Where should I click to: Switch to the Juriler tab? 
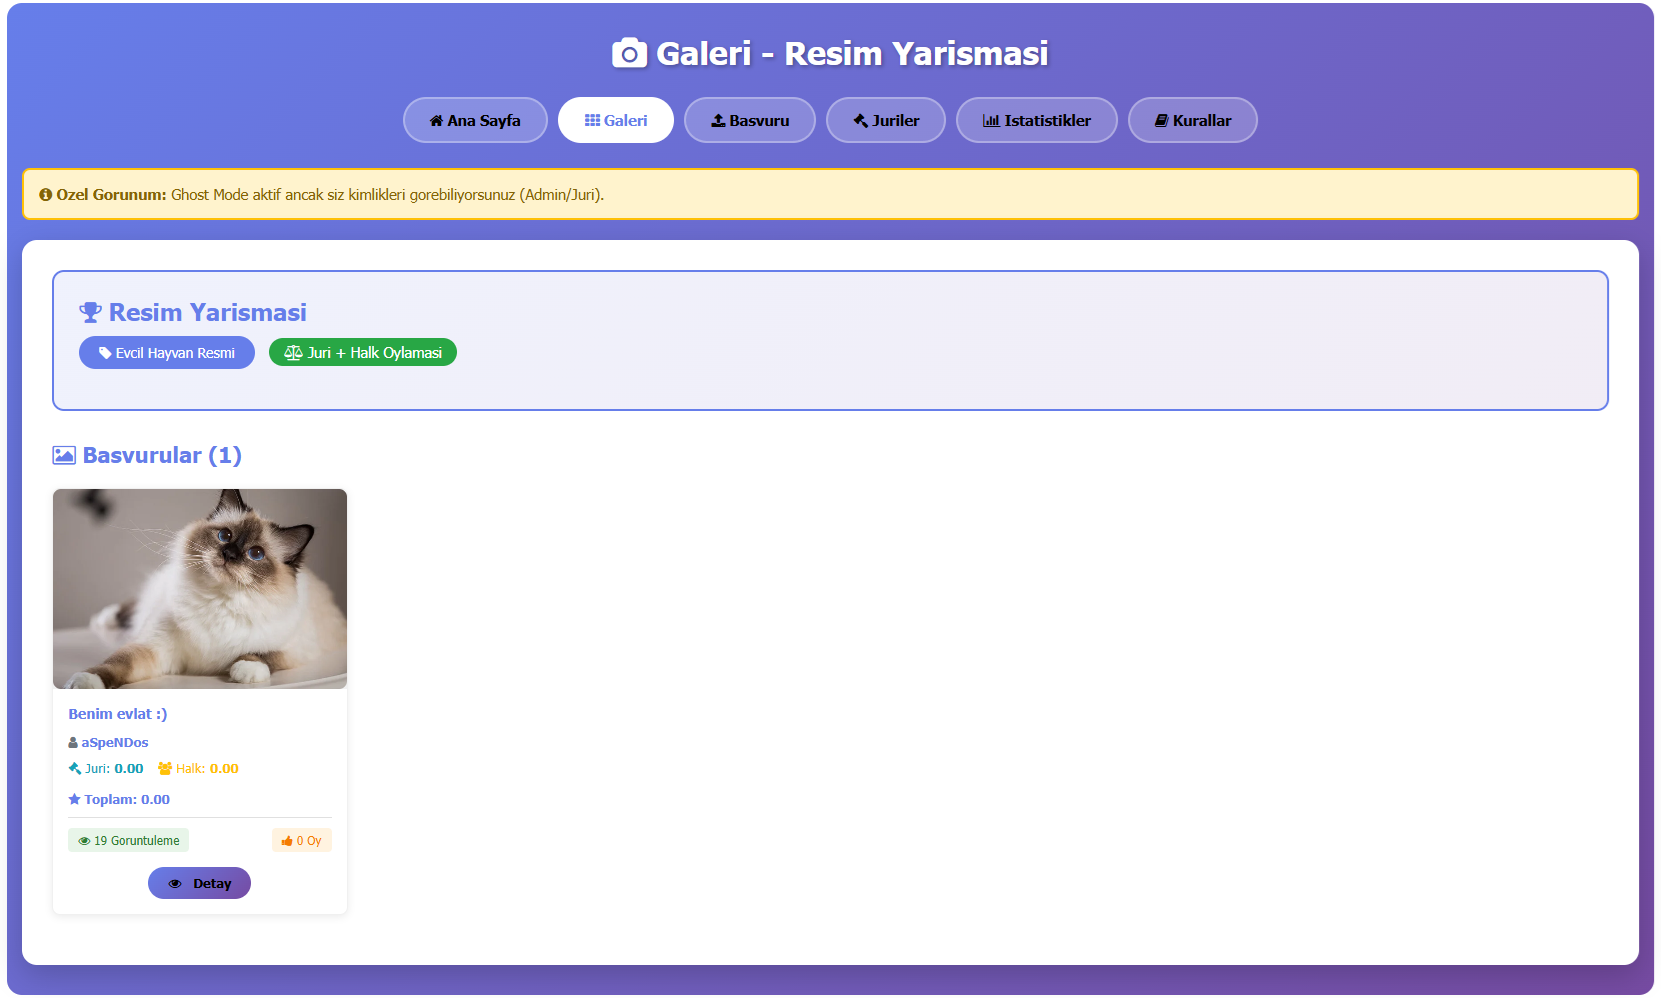coord(886,120)
